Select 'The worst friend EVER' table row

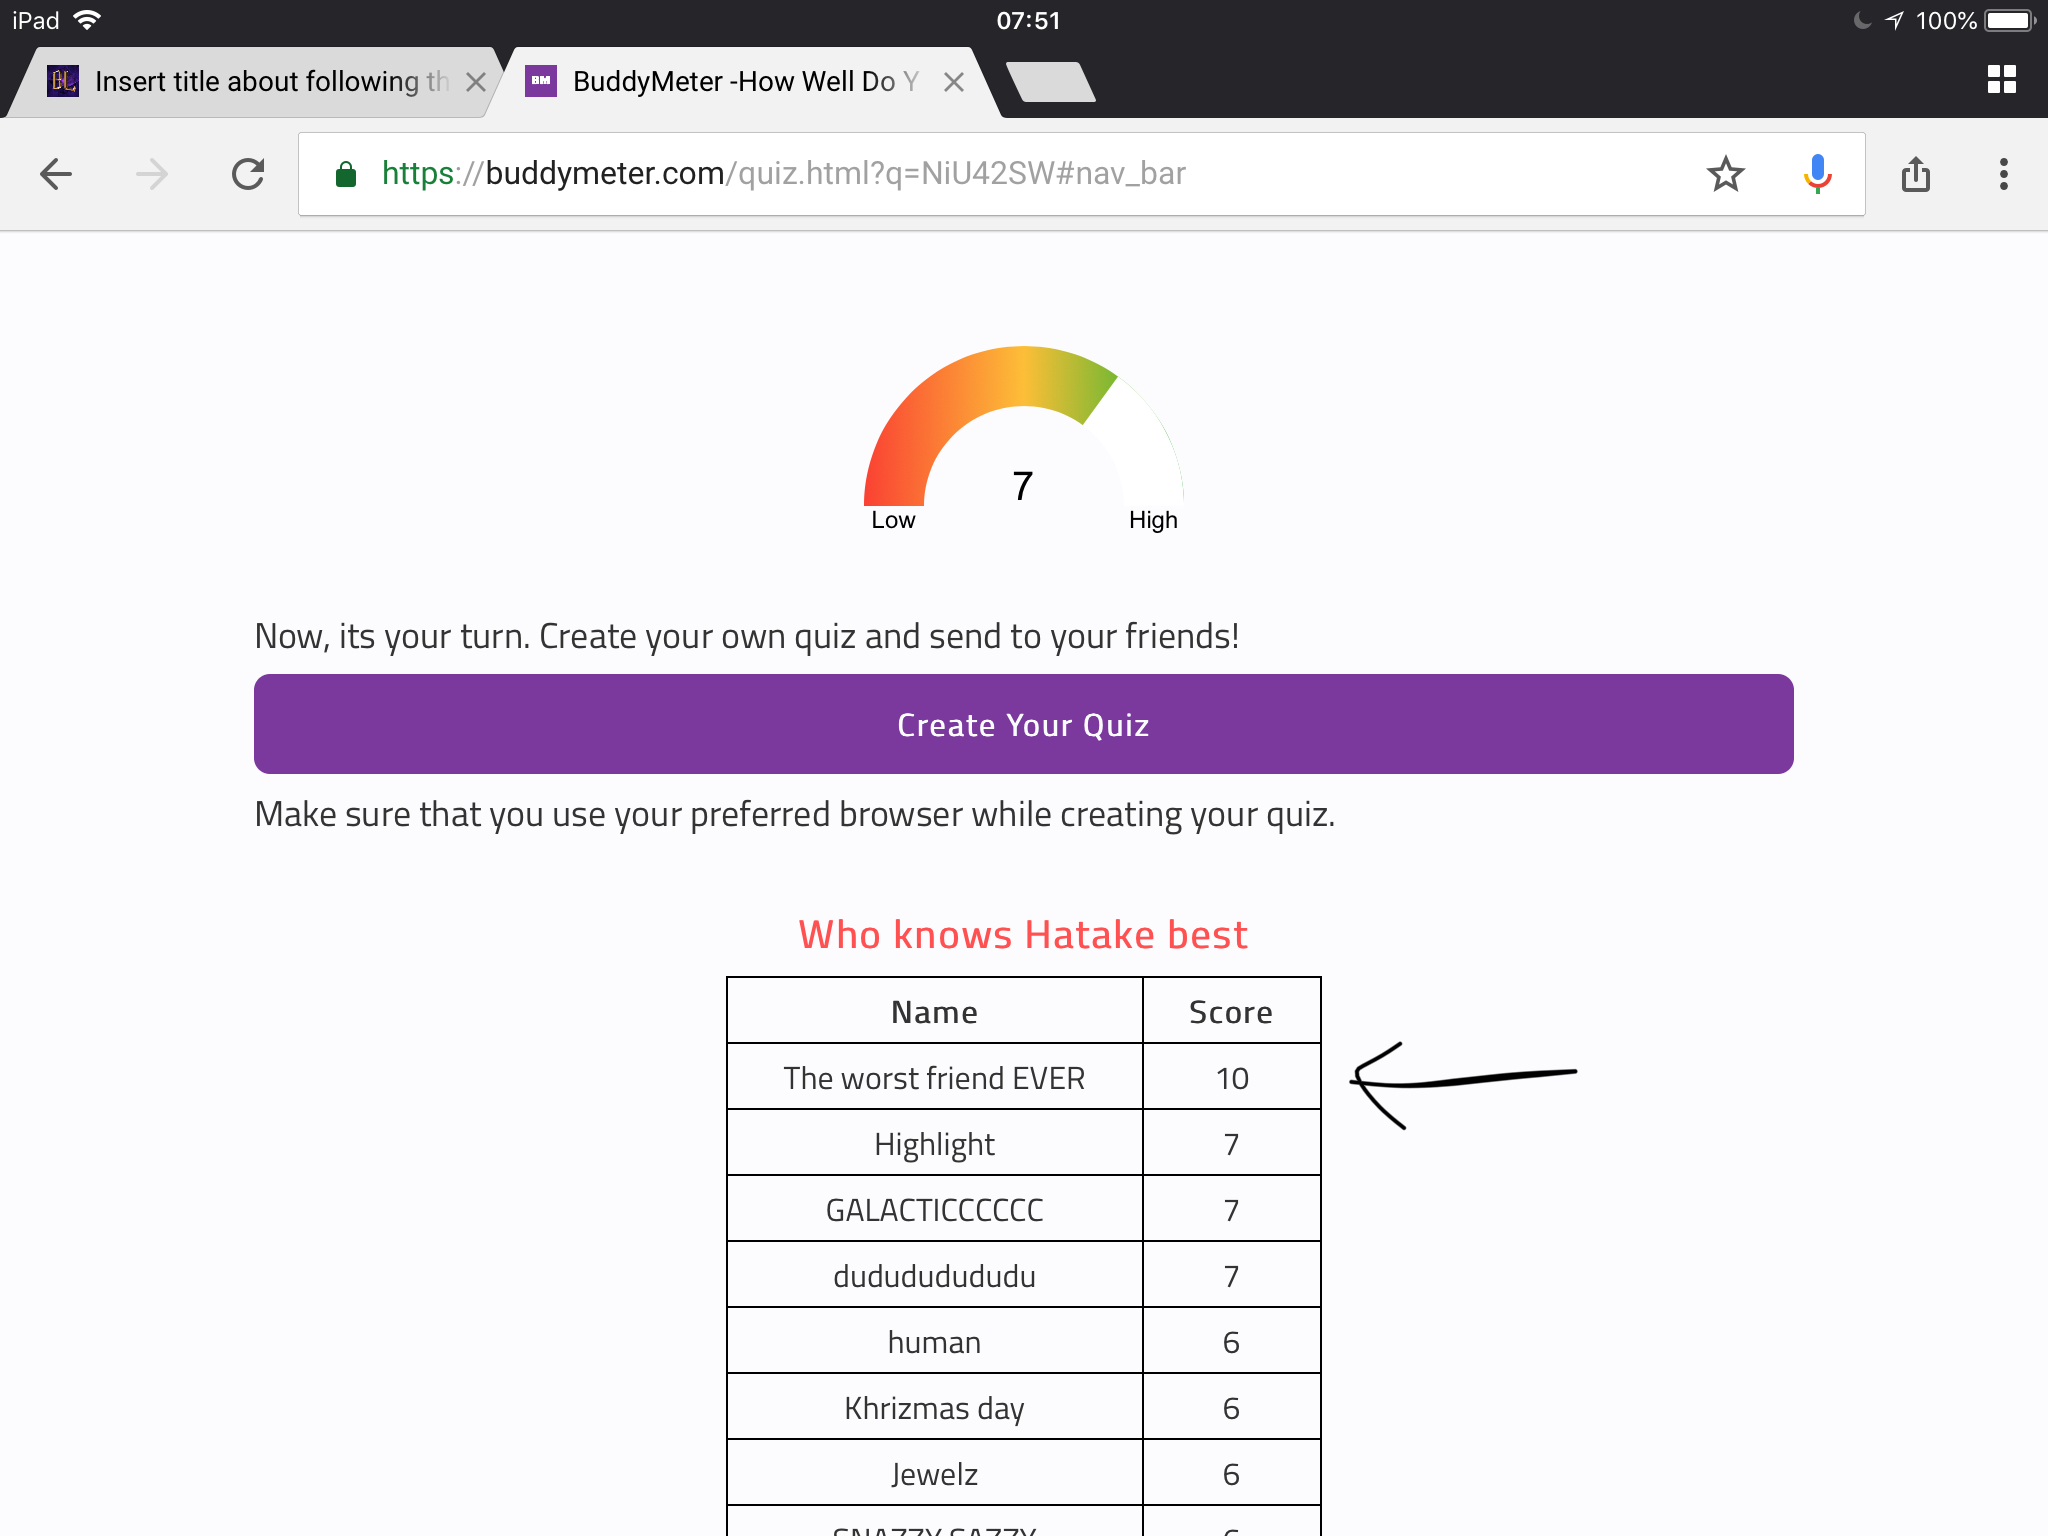[x=1023, y=1077]
